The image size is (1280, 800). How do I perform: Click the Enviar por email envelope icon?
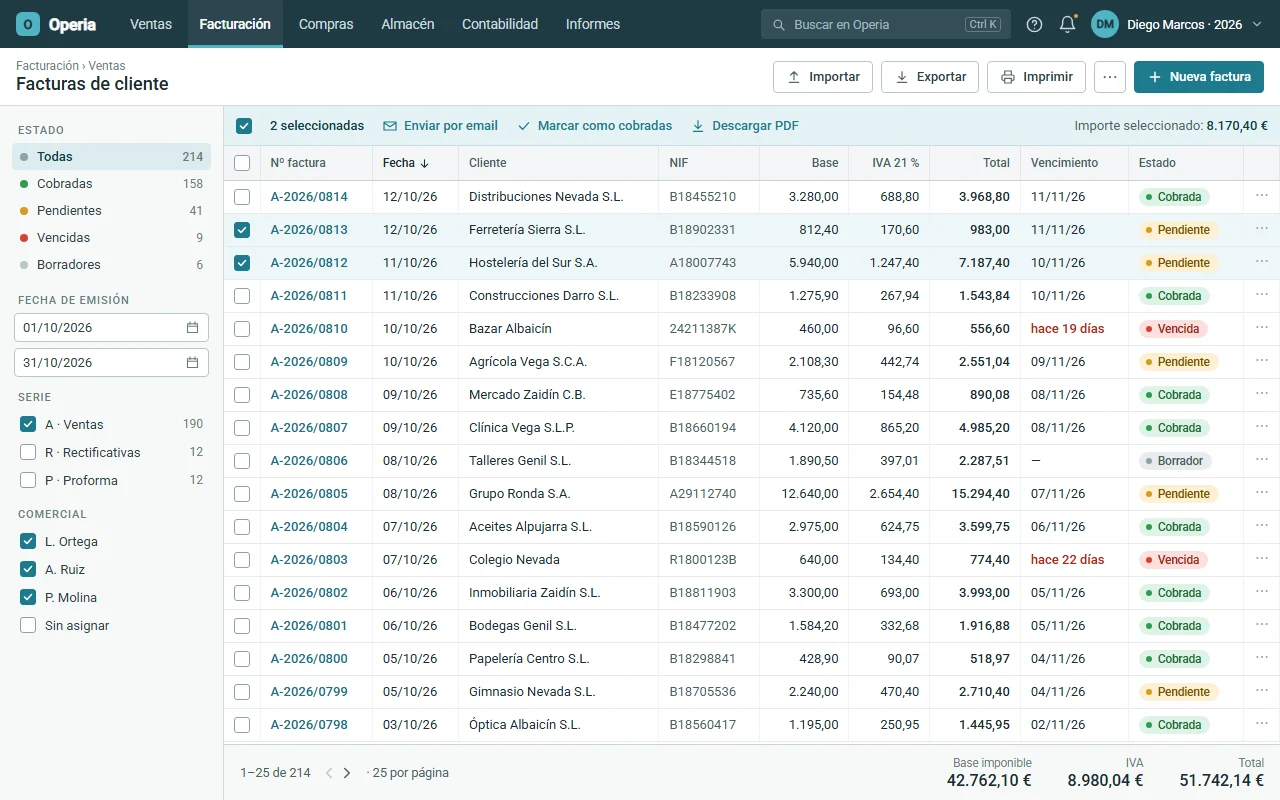pos(390,126)
